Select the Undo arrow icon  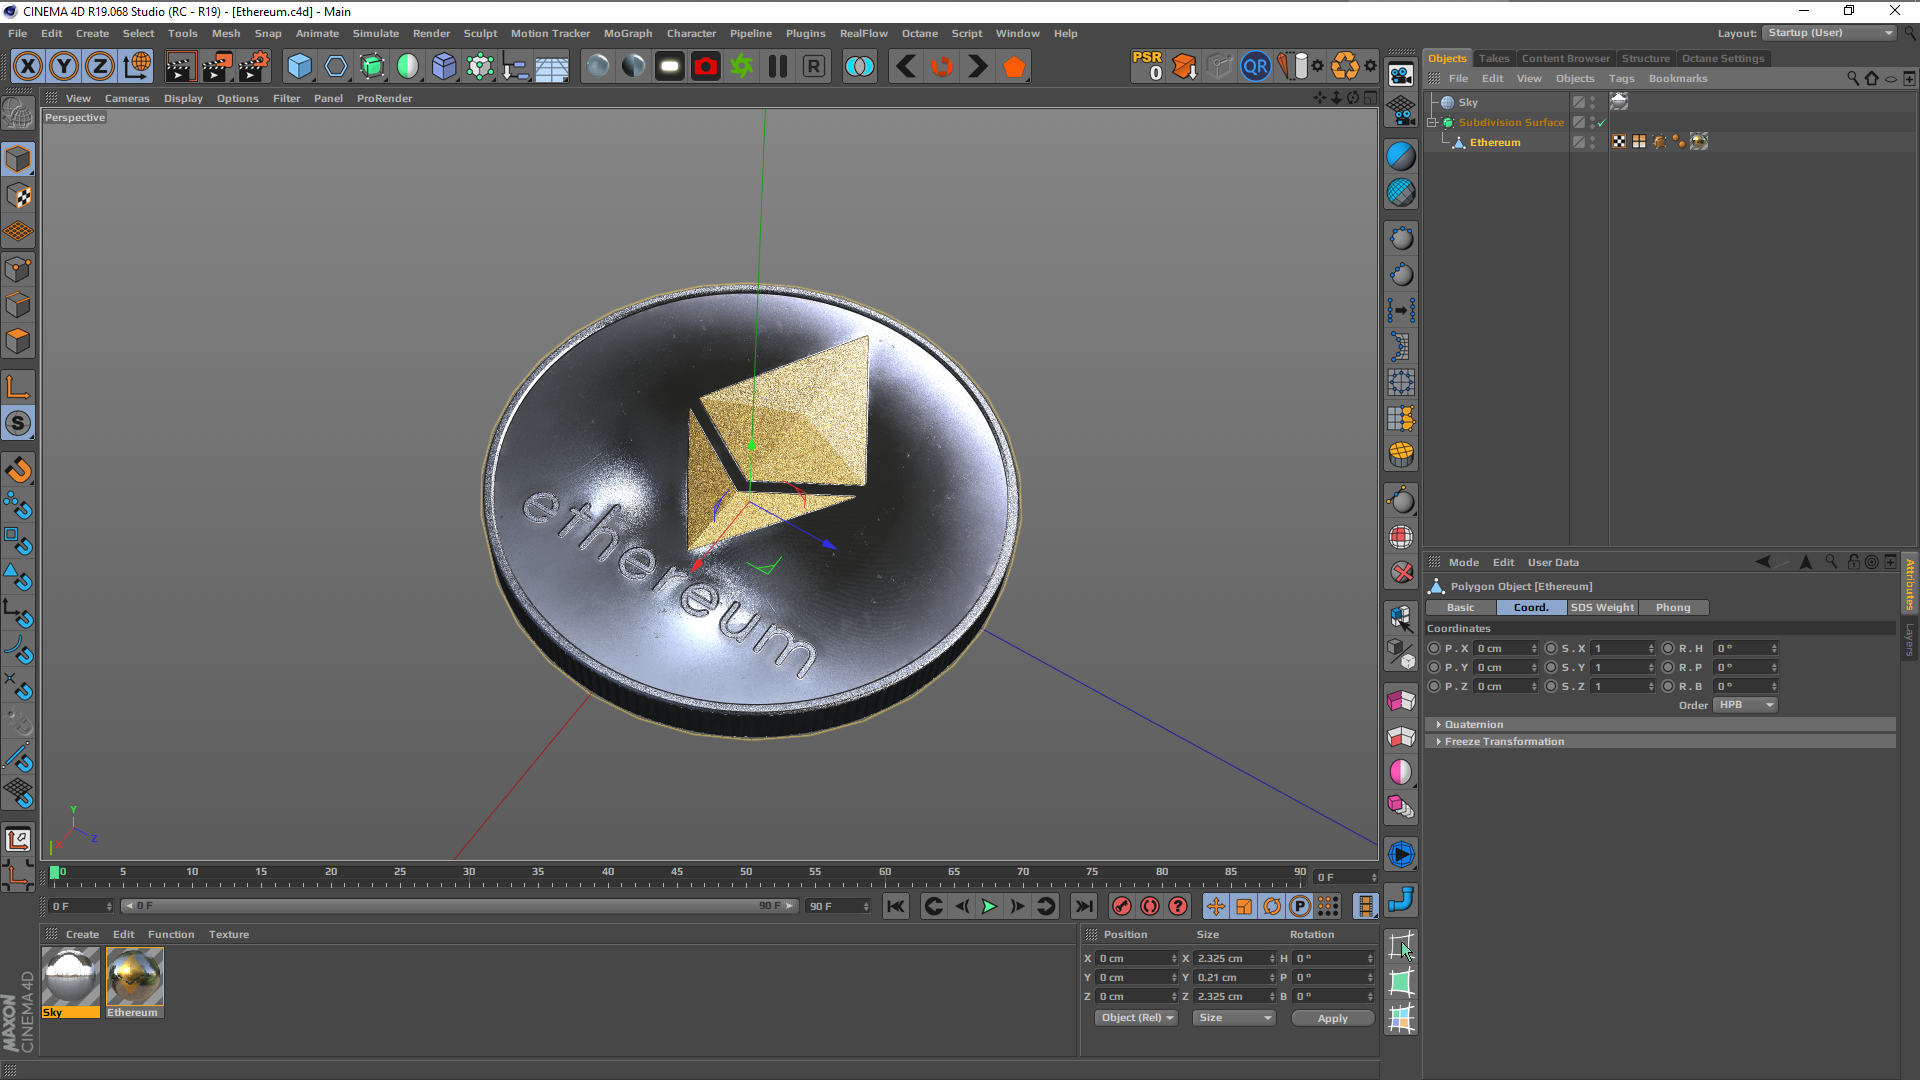point(906,67)
